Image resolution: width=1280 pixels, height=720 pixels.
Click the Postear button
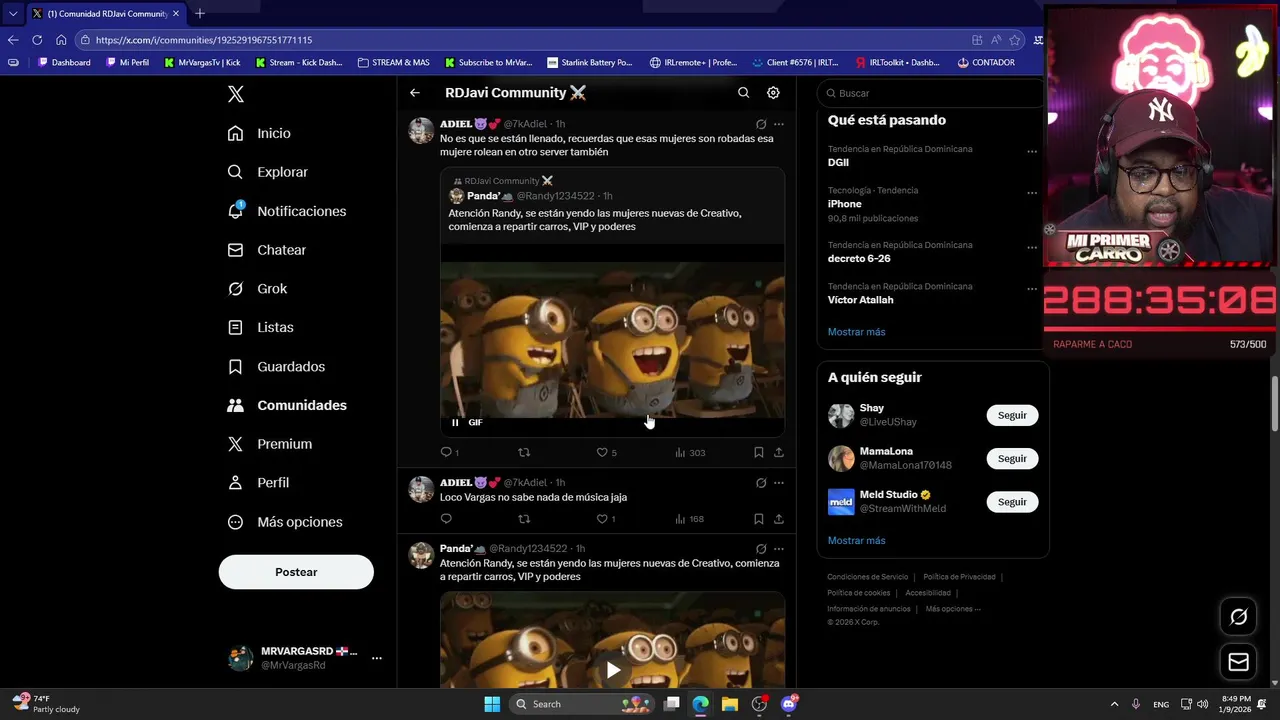(296, 572)
